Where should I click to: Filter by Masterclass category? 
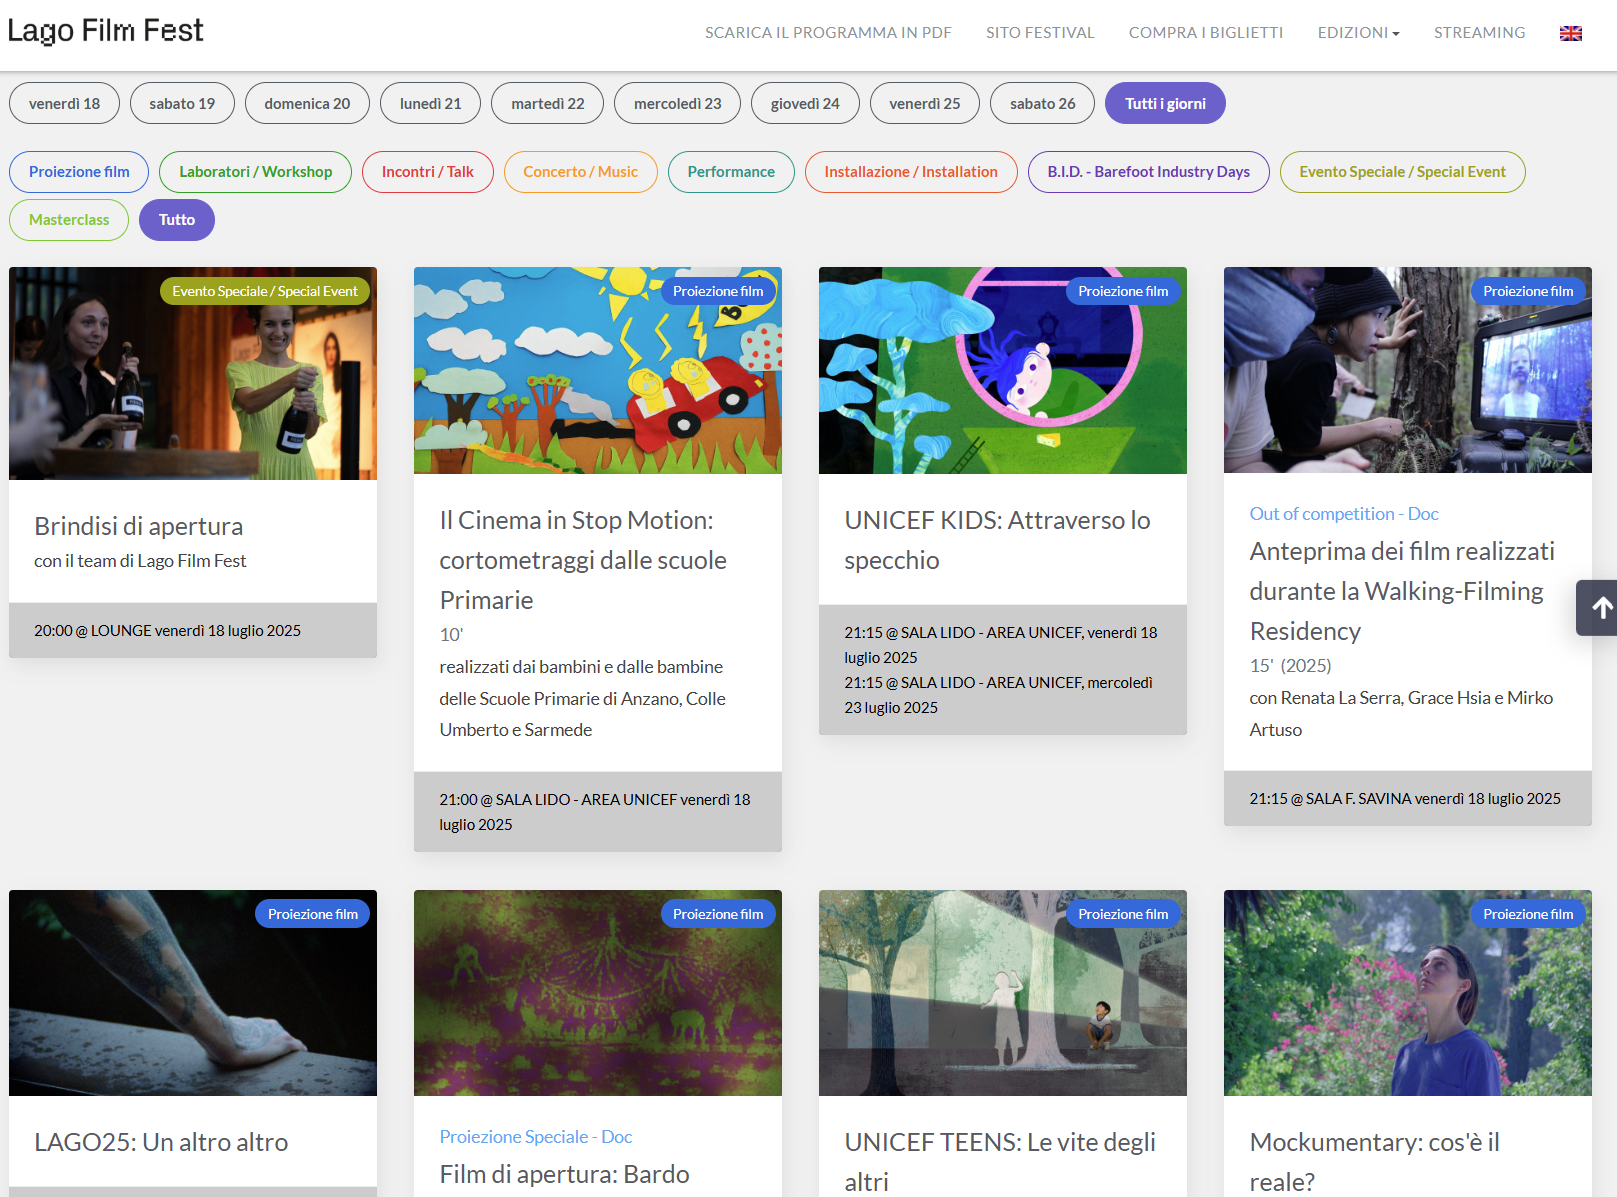pos(69,220)
